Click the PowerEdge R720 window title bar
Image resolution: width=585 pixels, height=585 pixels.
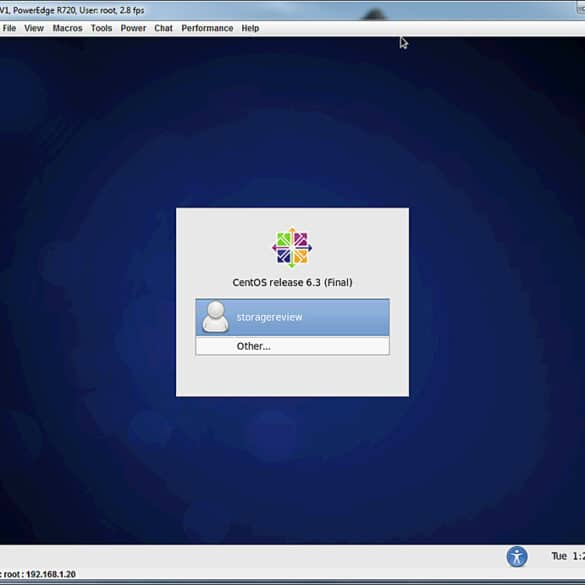pyautogui.click(x=292, y=10)
